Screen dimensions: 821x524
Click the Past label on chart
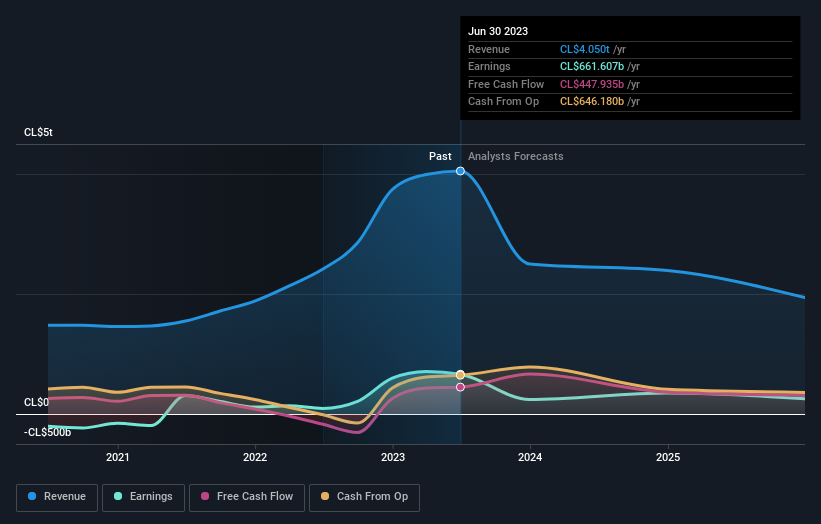coord(440,156)
